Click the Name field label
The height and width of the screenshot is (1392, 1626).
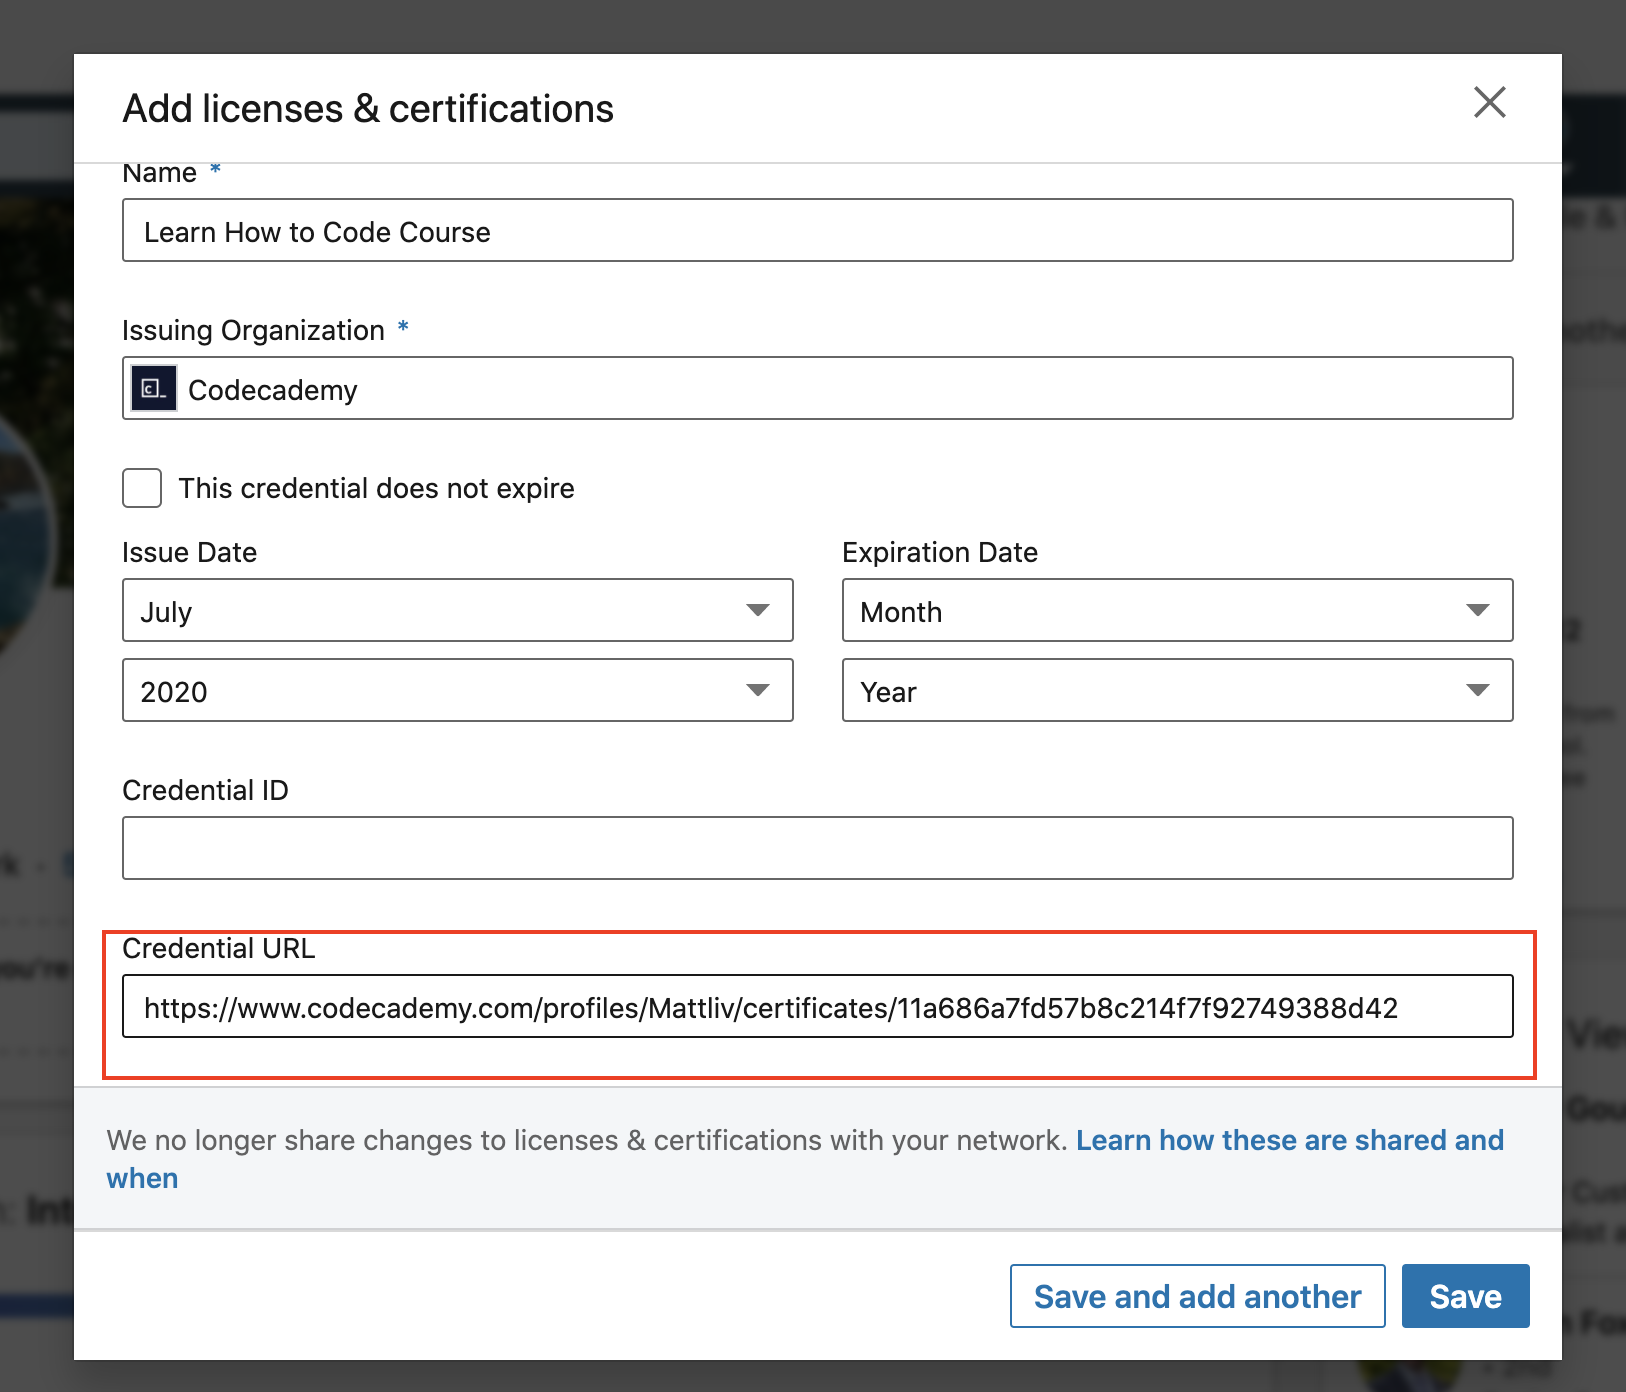coord(160,174)
